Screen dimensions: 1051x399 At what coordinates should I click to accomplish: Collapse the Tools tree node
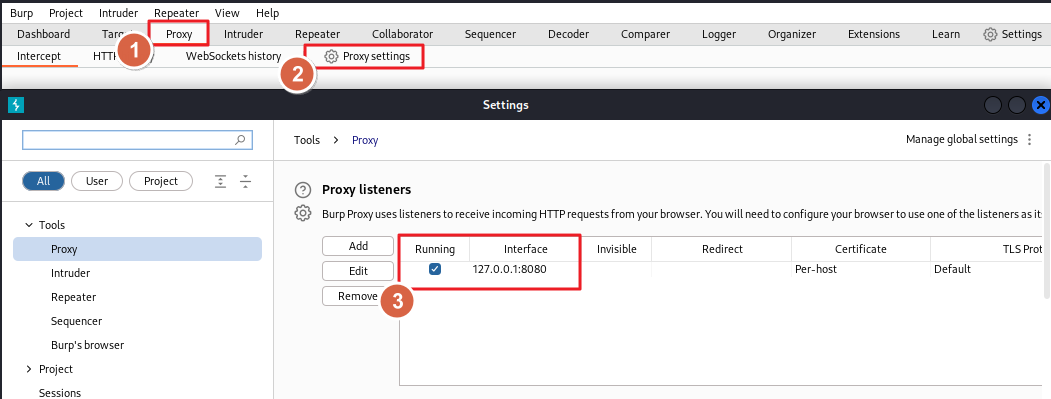[29, 225]
